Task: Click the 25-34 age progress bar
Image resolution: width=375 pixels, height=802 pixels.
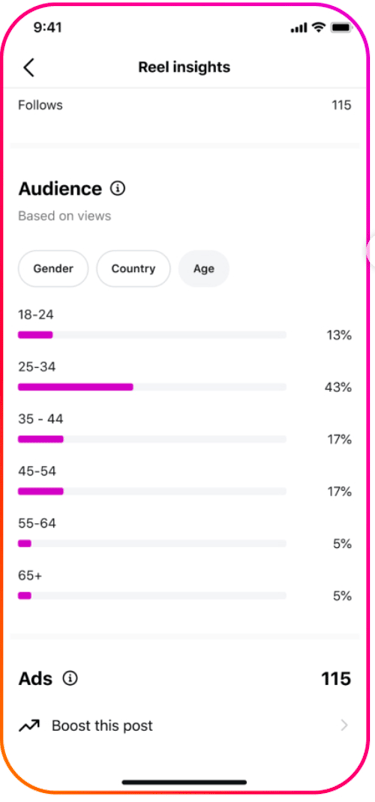Action: 152,387
